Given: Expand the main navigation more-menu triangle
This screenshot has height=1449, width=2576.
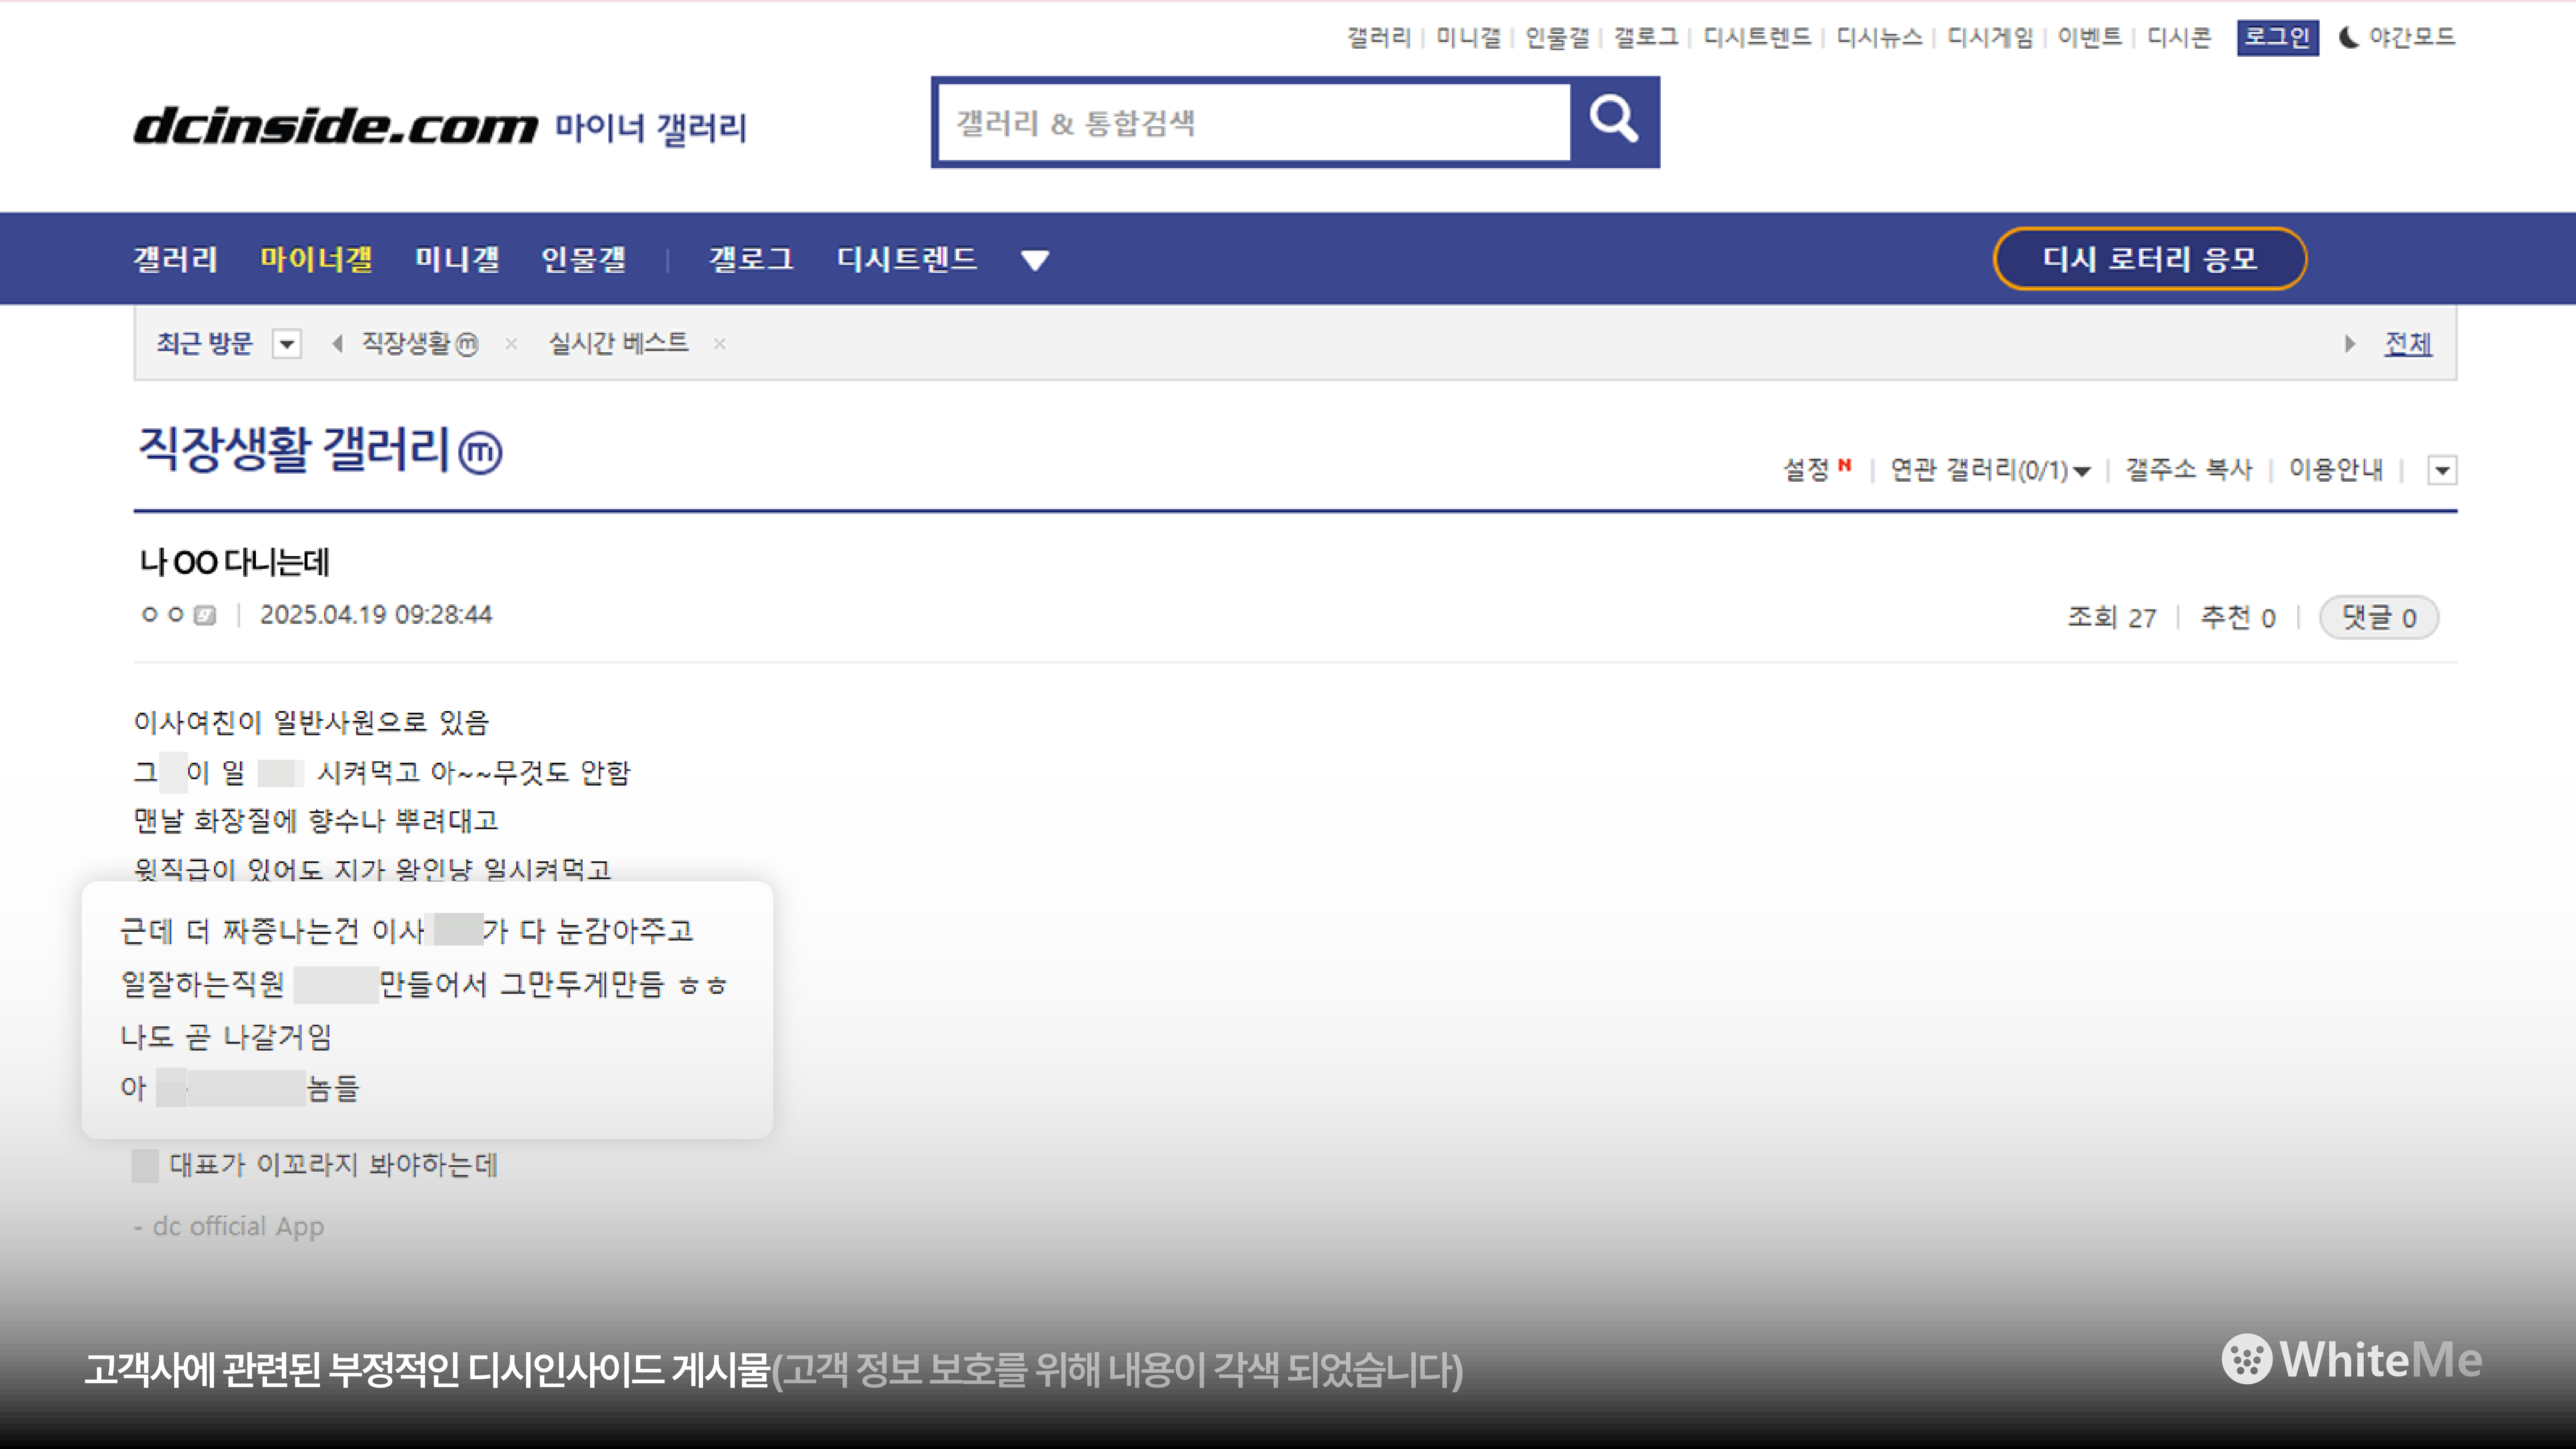Looking at the screenshot, I should point(1035,260).
